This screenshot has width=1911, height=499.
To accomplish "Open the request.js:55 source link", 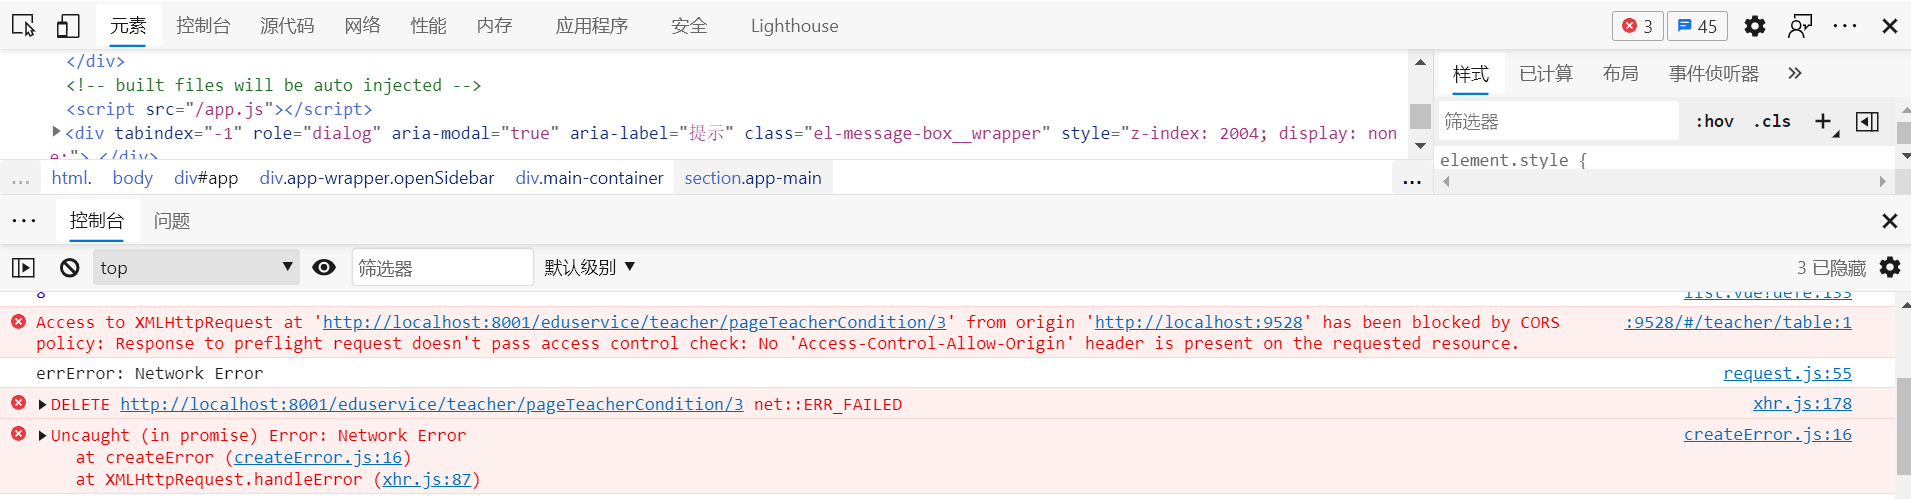I will [1787, 373].
